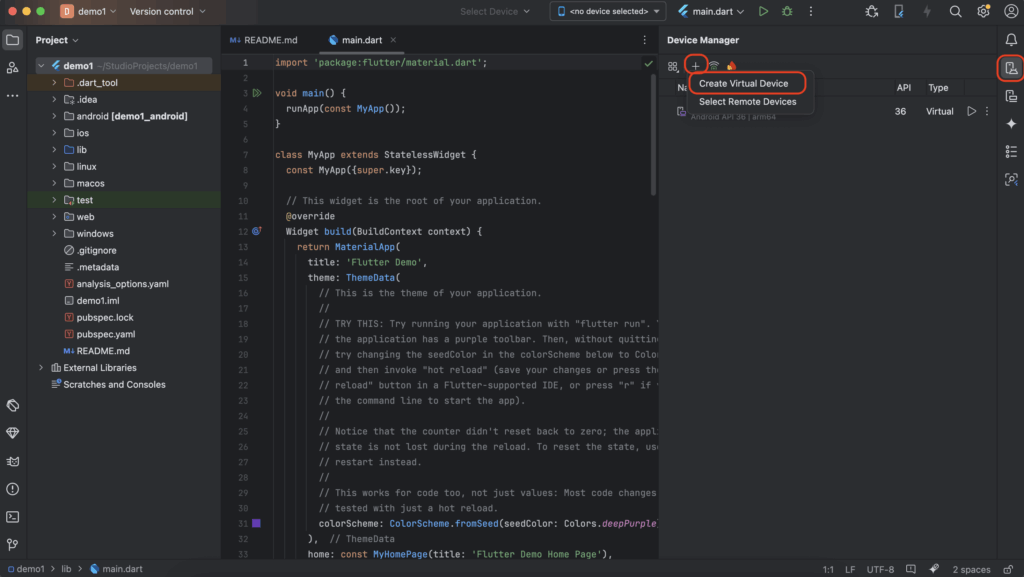Open the Terminal tool window icon

pyautogui.click(x=12, y=517)
